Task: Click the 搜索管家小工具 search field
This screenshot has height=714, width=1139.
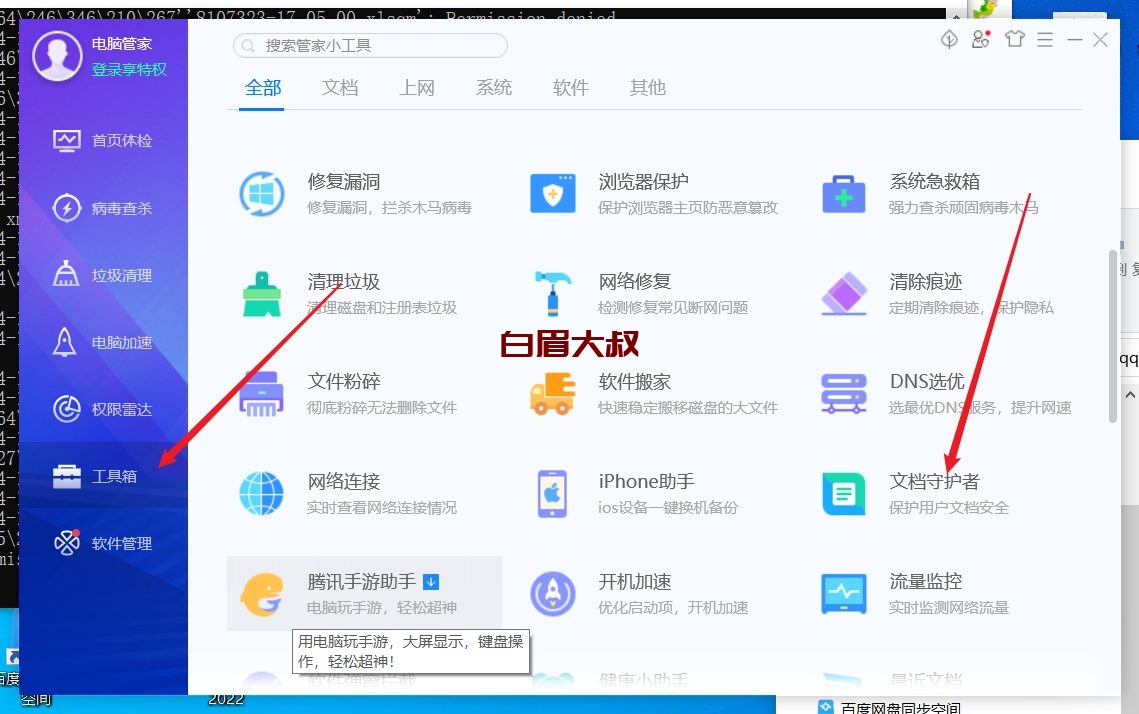Action: click(370, 46)
